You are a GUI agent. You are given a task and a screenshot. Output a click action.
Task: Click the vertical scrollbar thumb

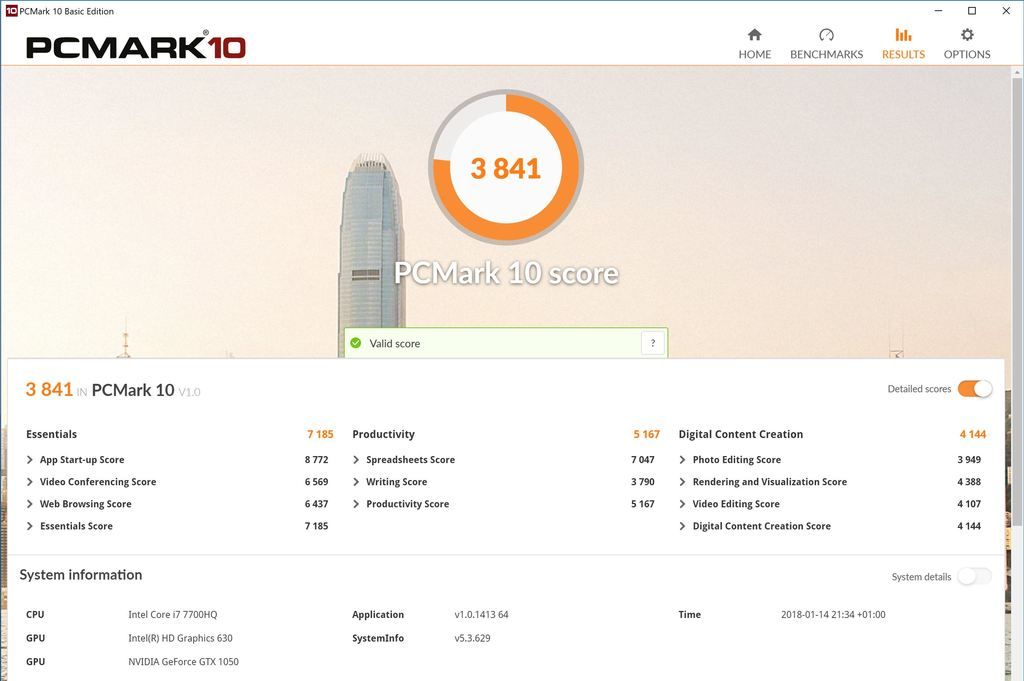click(x=1017, y=300)
